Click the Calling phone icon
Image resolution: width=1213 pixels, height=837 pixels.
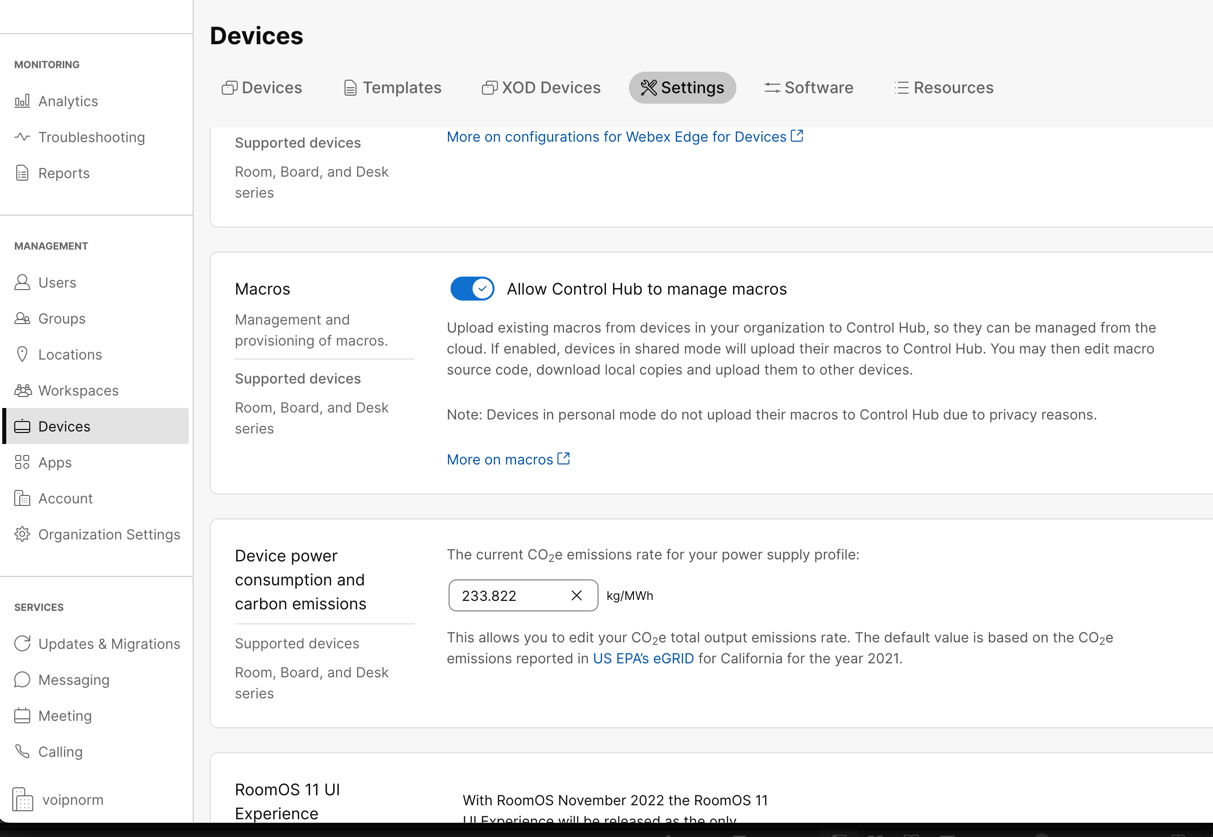tap(22, 752)
